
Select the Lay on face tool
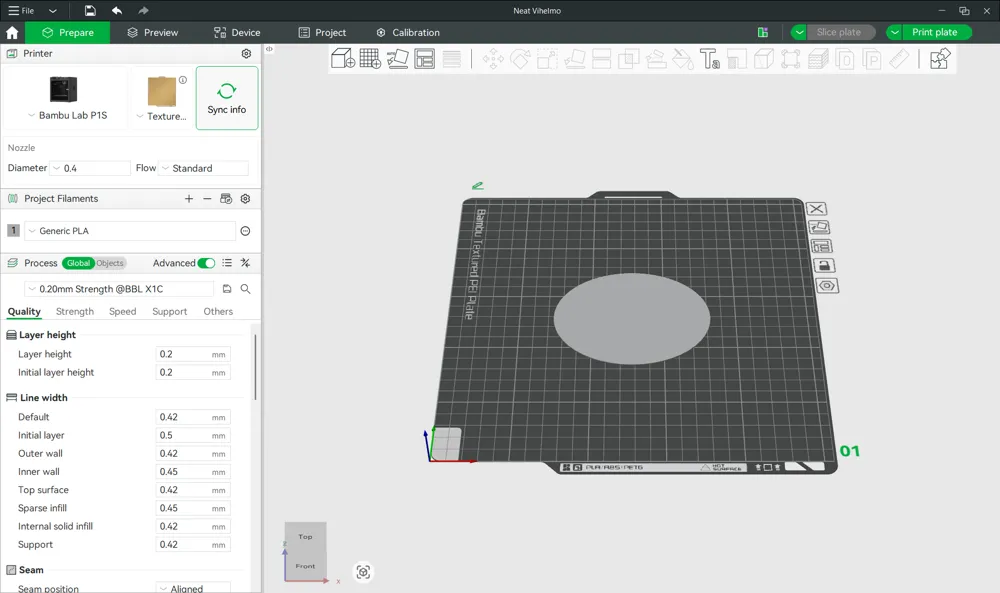(x=575, y=59)
